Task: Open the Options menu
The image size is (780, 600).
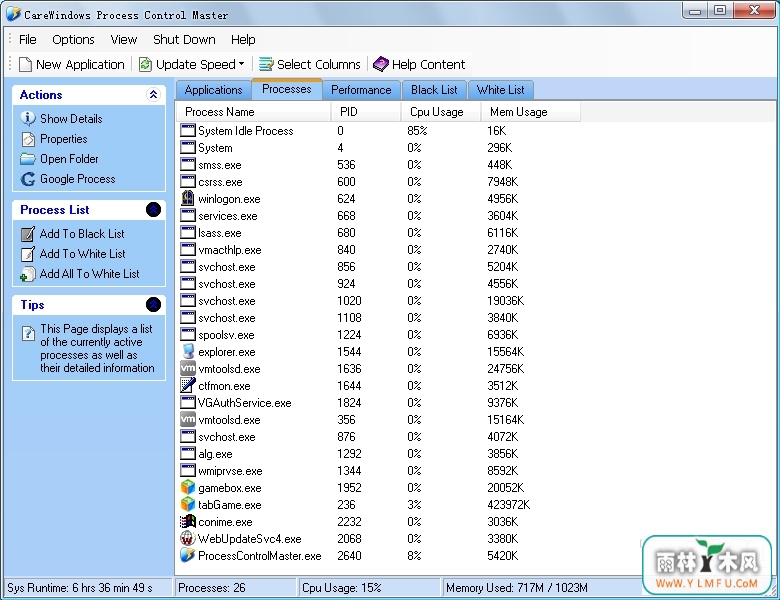Action: click(x=73, y=40)
